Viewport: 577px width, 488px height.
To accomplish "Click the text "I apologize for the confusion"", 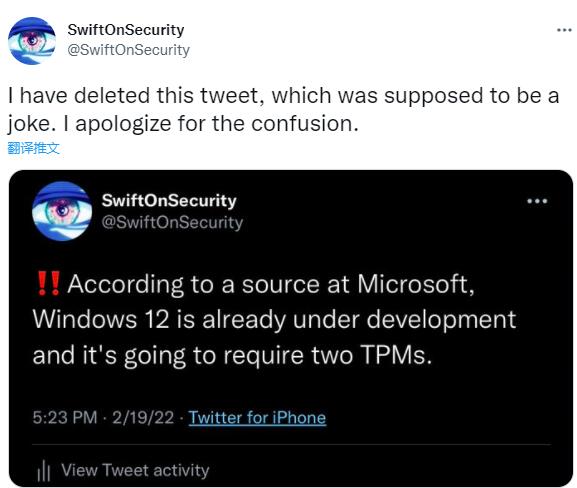I will (211, 124).
